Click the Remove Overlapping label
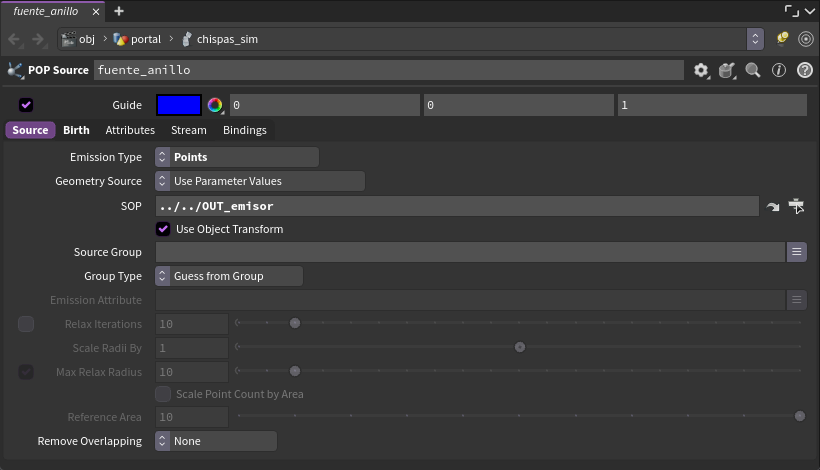The height and width of the screenshot is (470, 820). 89,441
